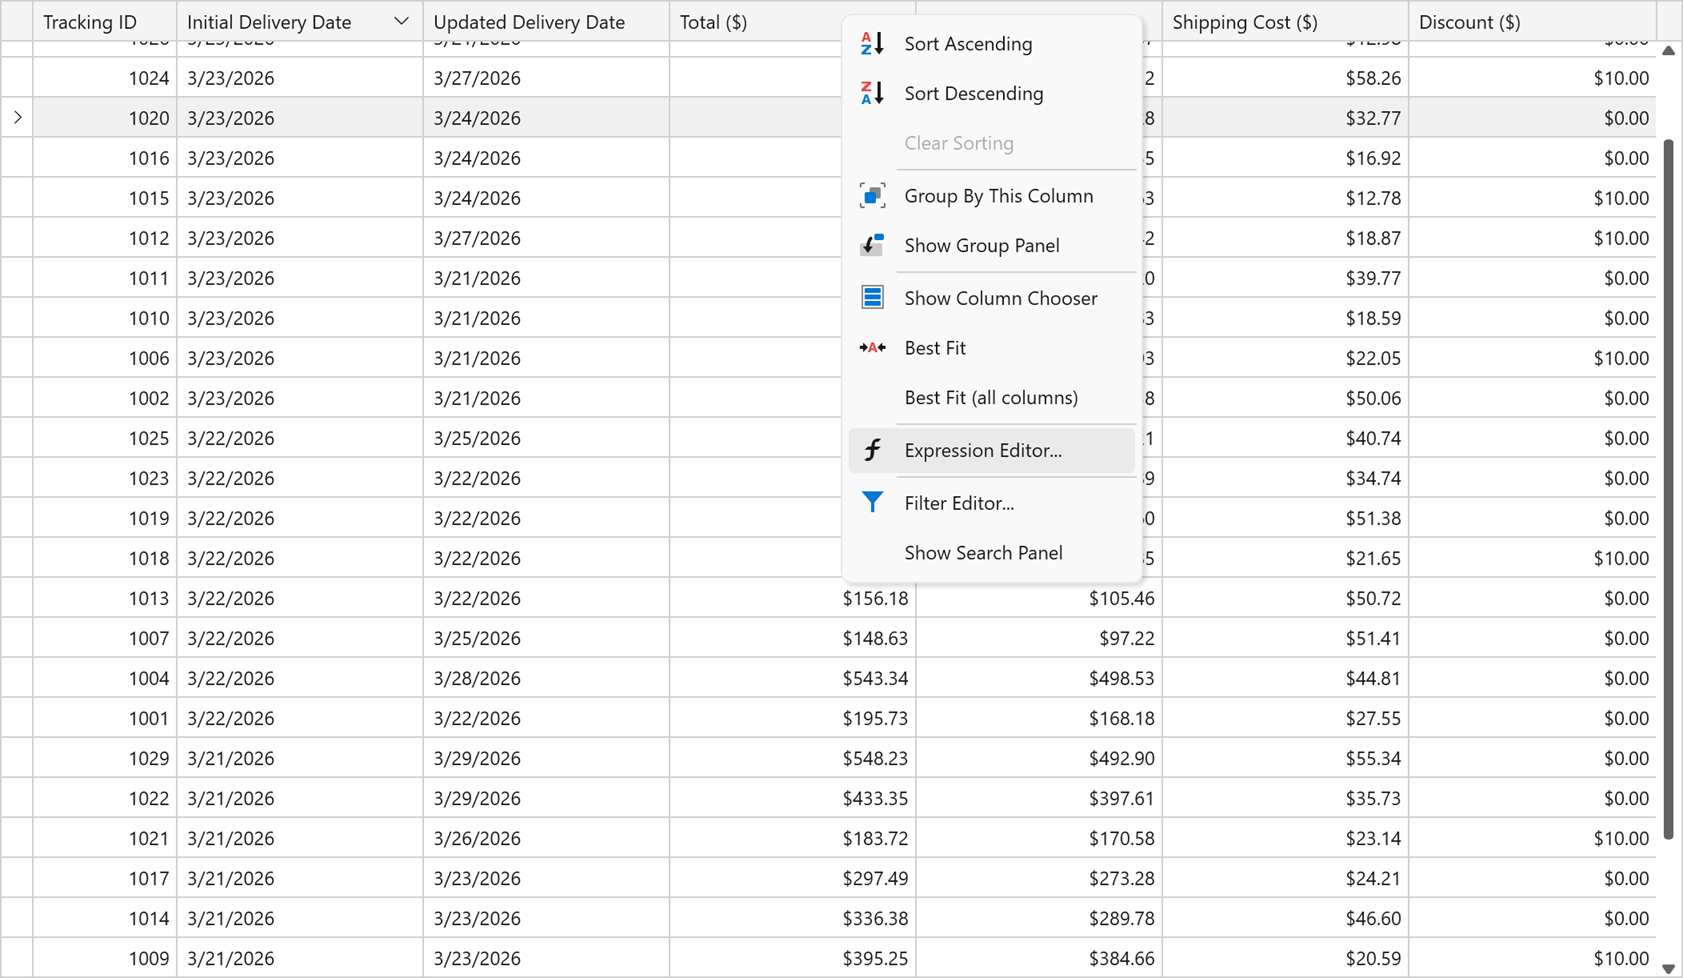Select updated date 3/28/2026 for ID 1004
This screenshot has width=1683, height=978.
546,678
